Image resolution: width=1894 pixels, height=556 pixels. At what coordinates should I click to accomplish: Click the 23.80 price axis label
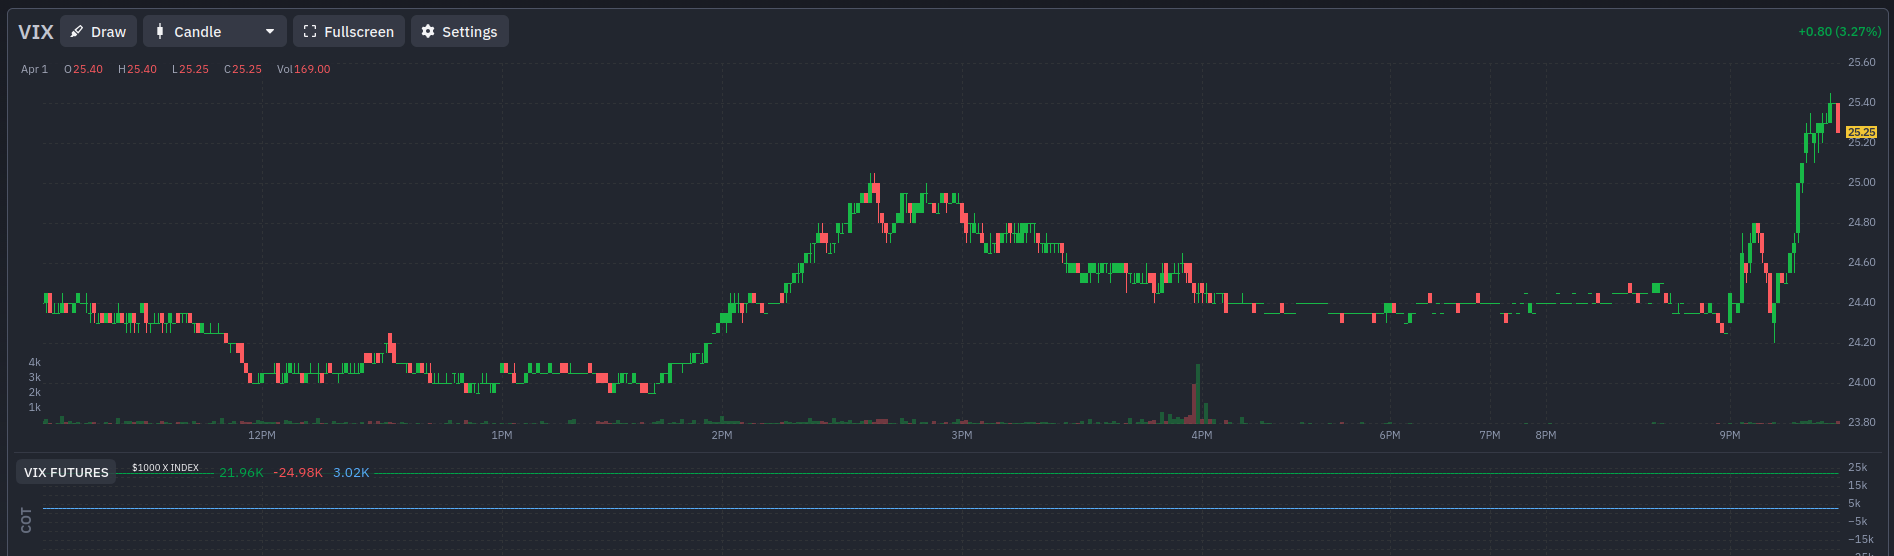[x=1862, y=422]
